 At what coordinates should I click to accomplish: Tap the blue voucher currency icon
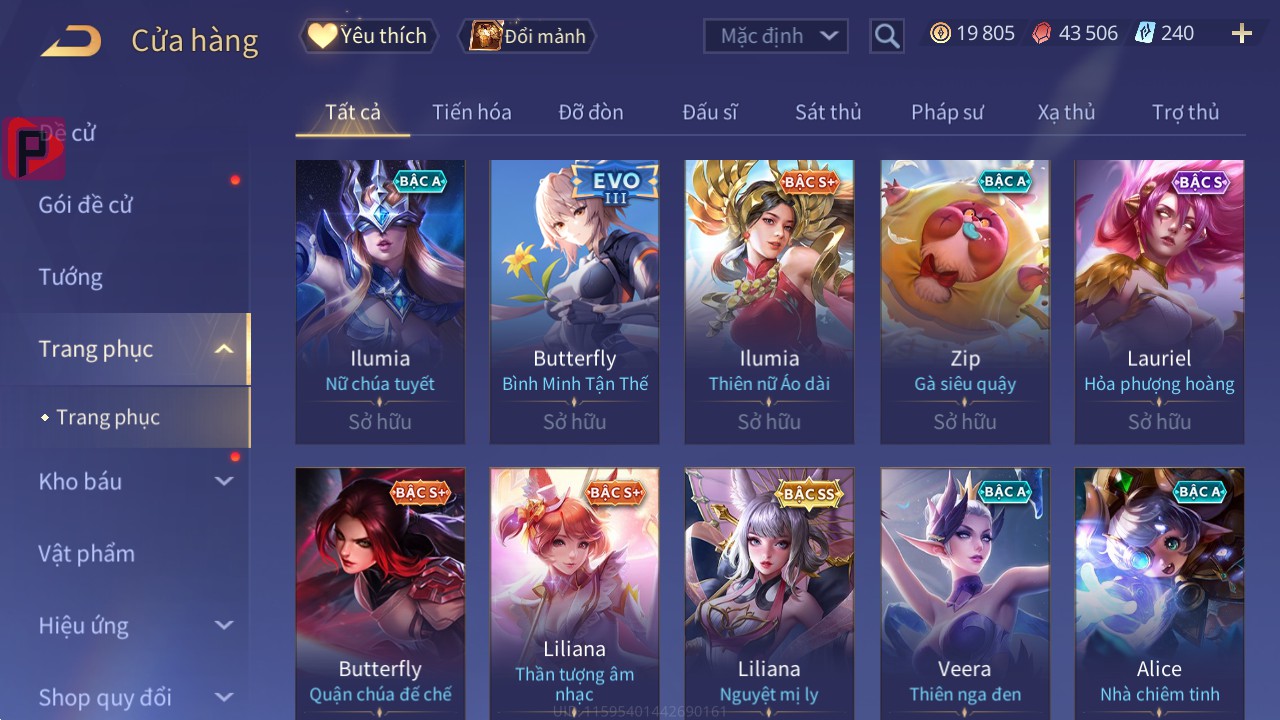coord(1145,33)
